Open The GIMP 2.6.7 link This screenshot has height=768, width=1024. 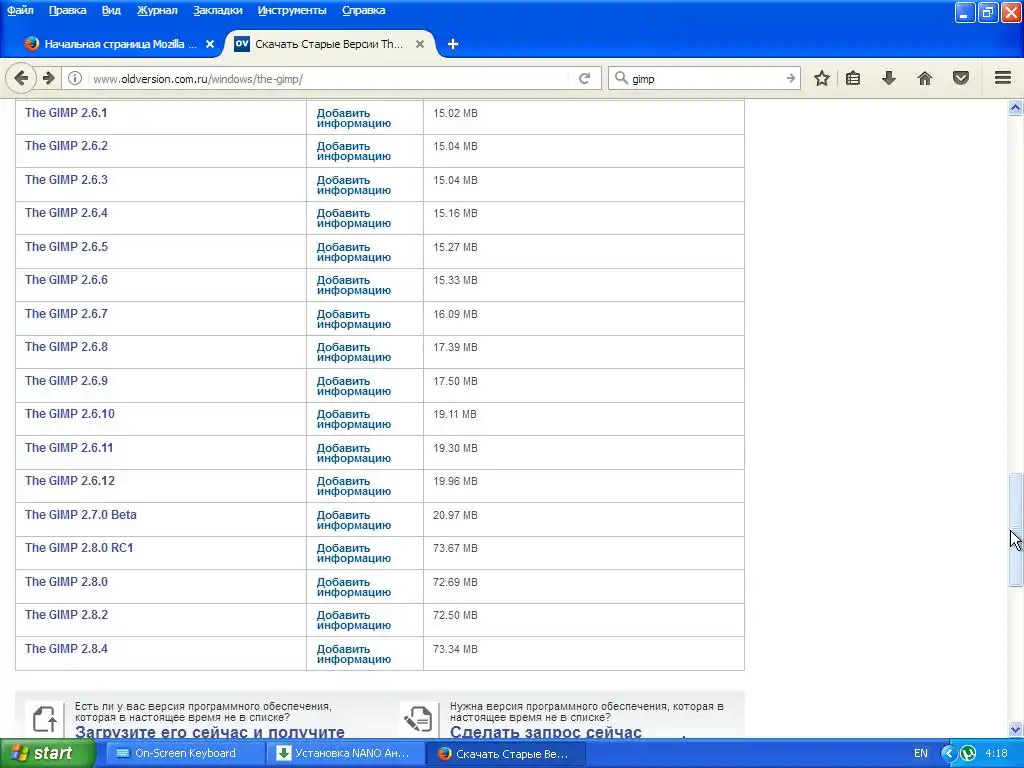click(x=66, y=313)
